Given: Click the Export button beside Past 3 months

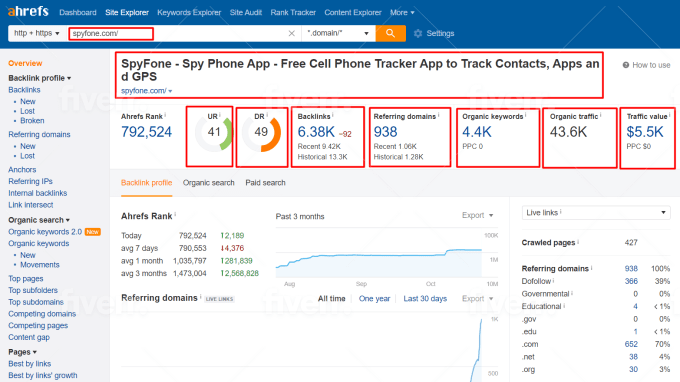Looking at the screenshot, I should [477, 215].
